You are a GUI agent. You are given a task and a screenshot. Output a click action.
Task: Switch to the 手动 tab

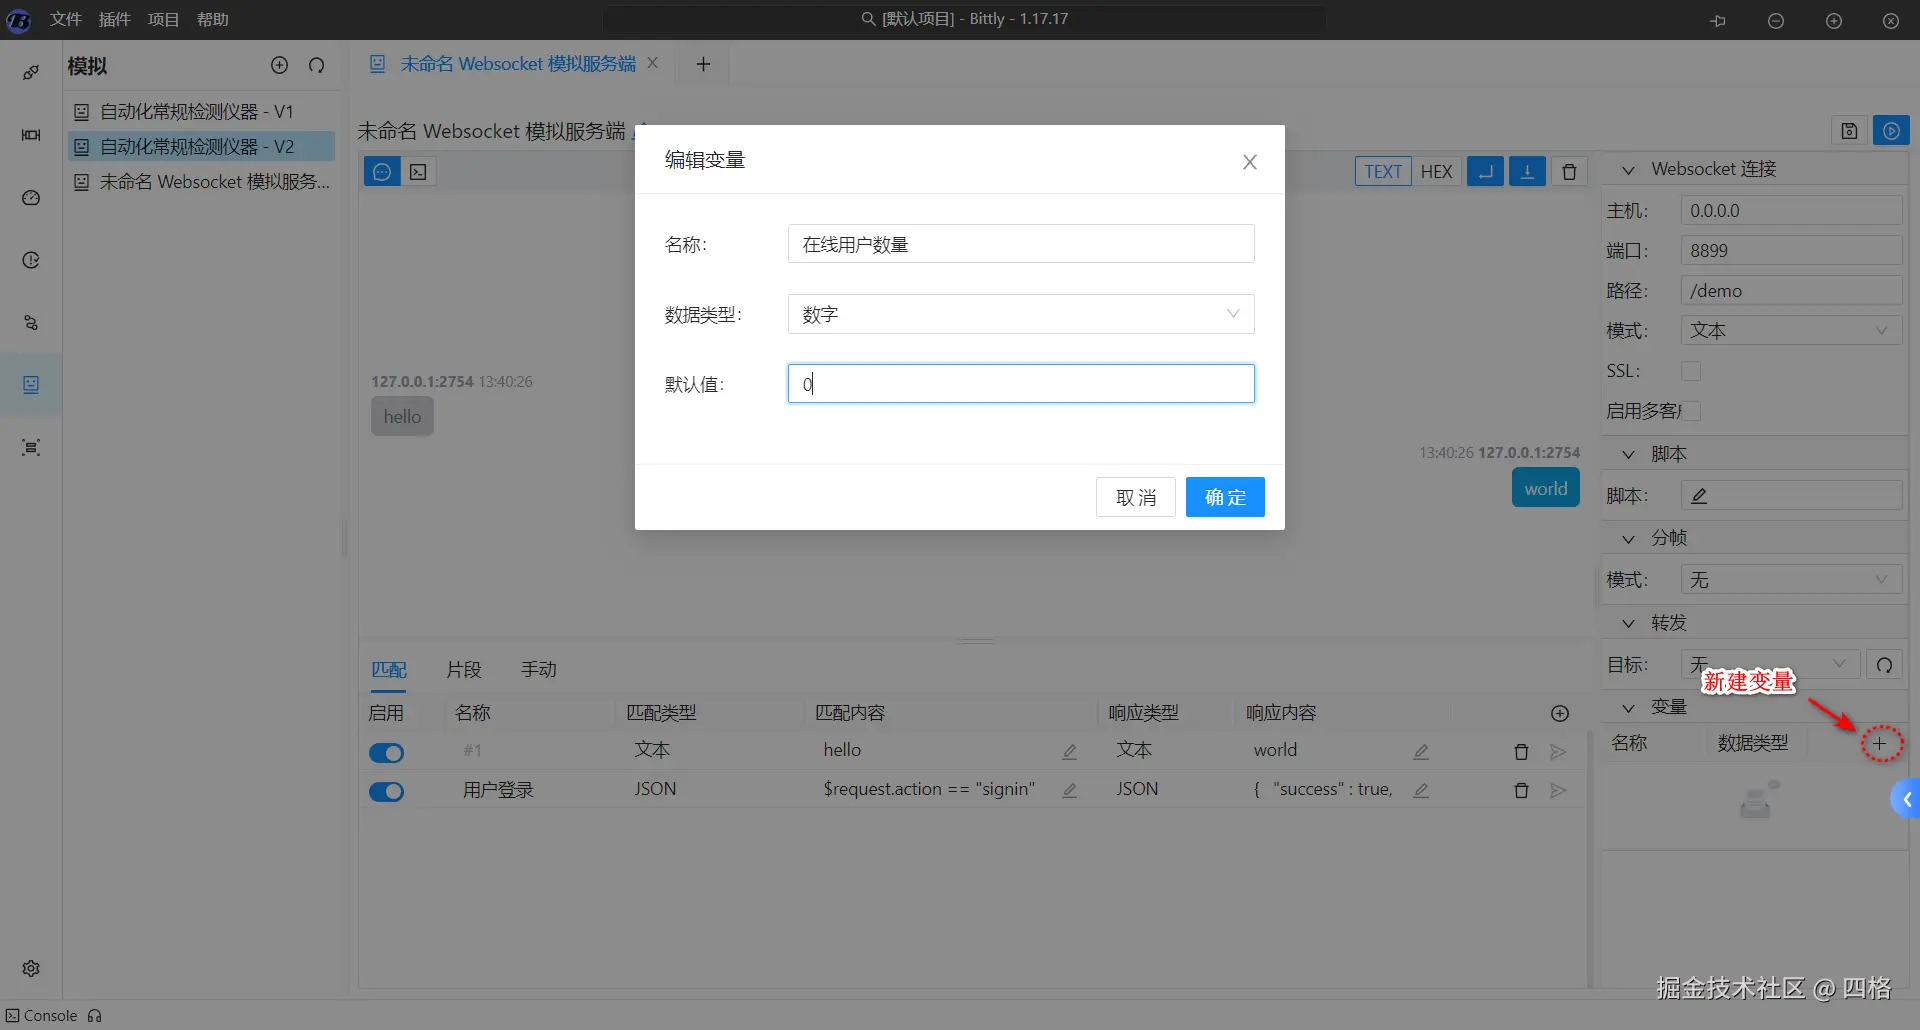point(539,669)
